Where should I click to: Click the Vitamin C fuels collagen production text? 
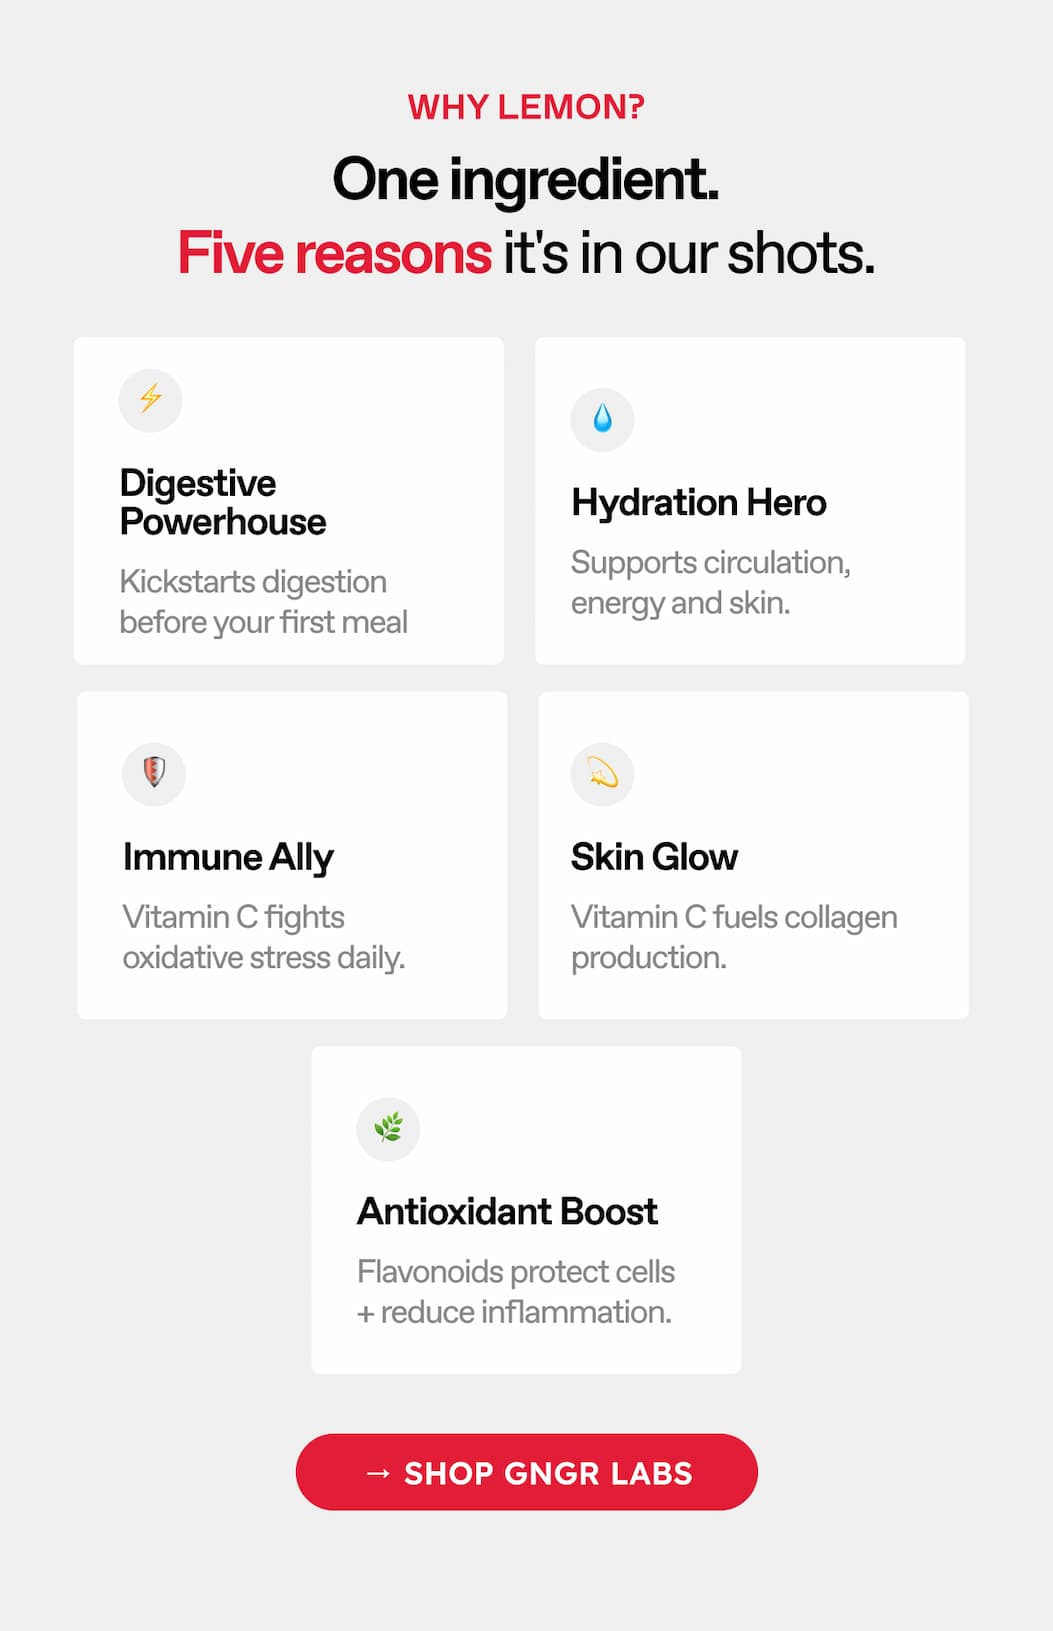(x=734, y=936)
